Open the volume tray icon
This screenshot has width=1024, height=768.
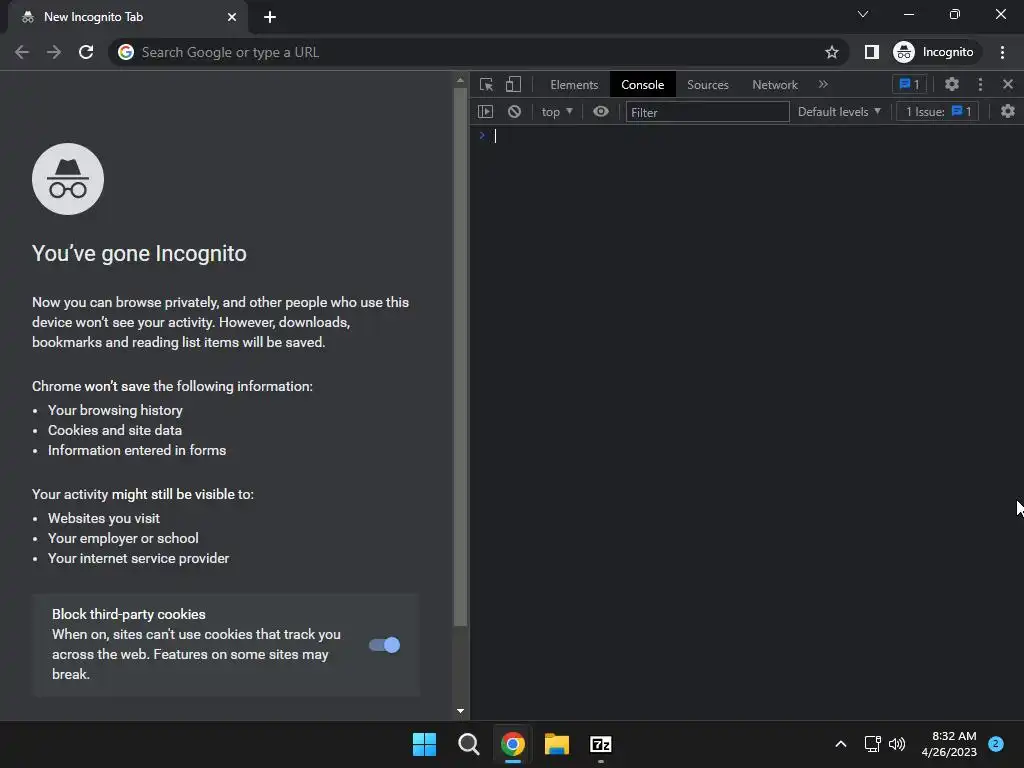(897, 744)
